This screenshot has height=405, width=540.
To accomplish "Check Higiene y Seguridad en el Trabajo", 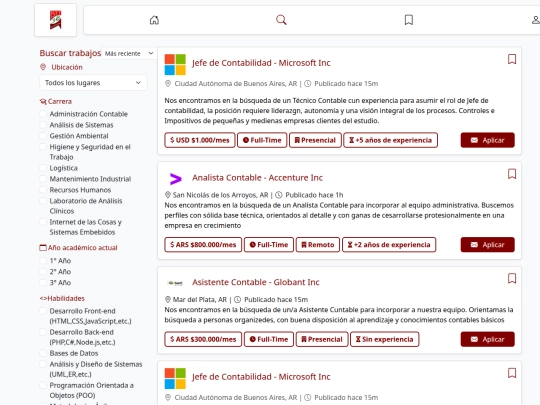I will [43, 147].
